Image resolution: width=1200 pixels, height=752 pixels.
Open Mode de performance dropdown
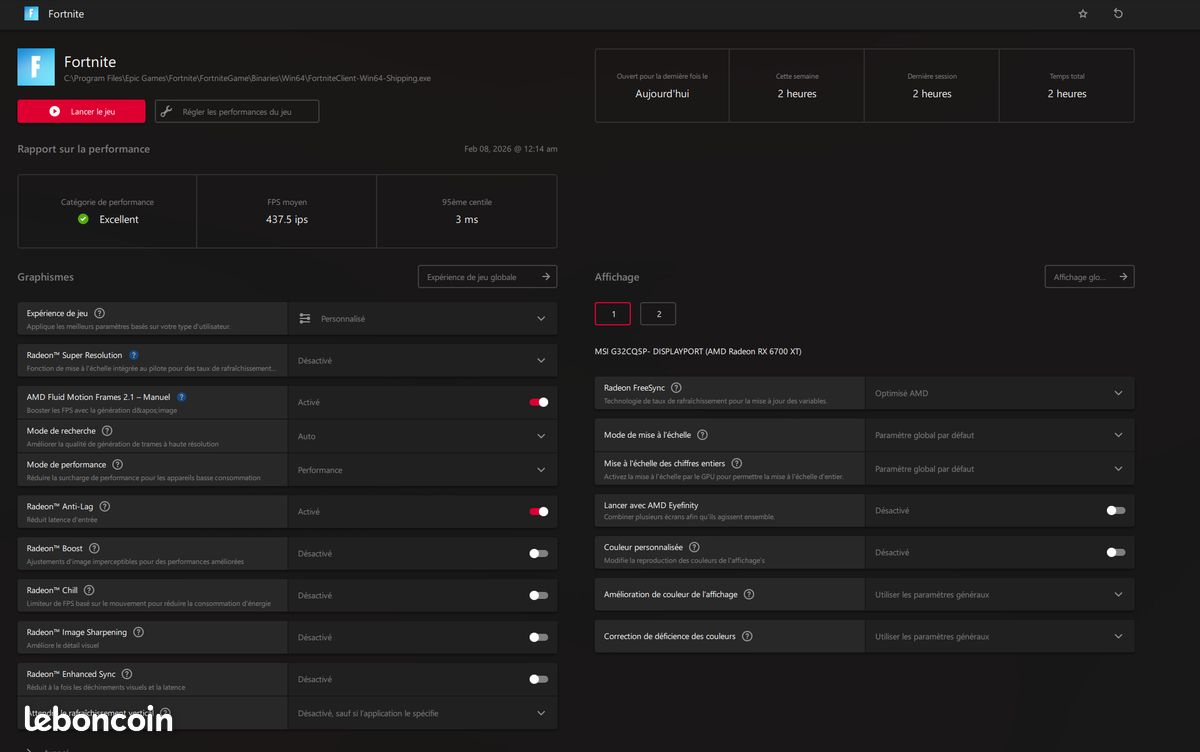click(422, 470)
